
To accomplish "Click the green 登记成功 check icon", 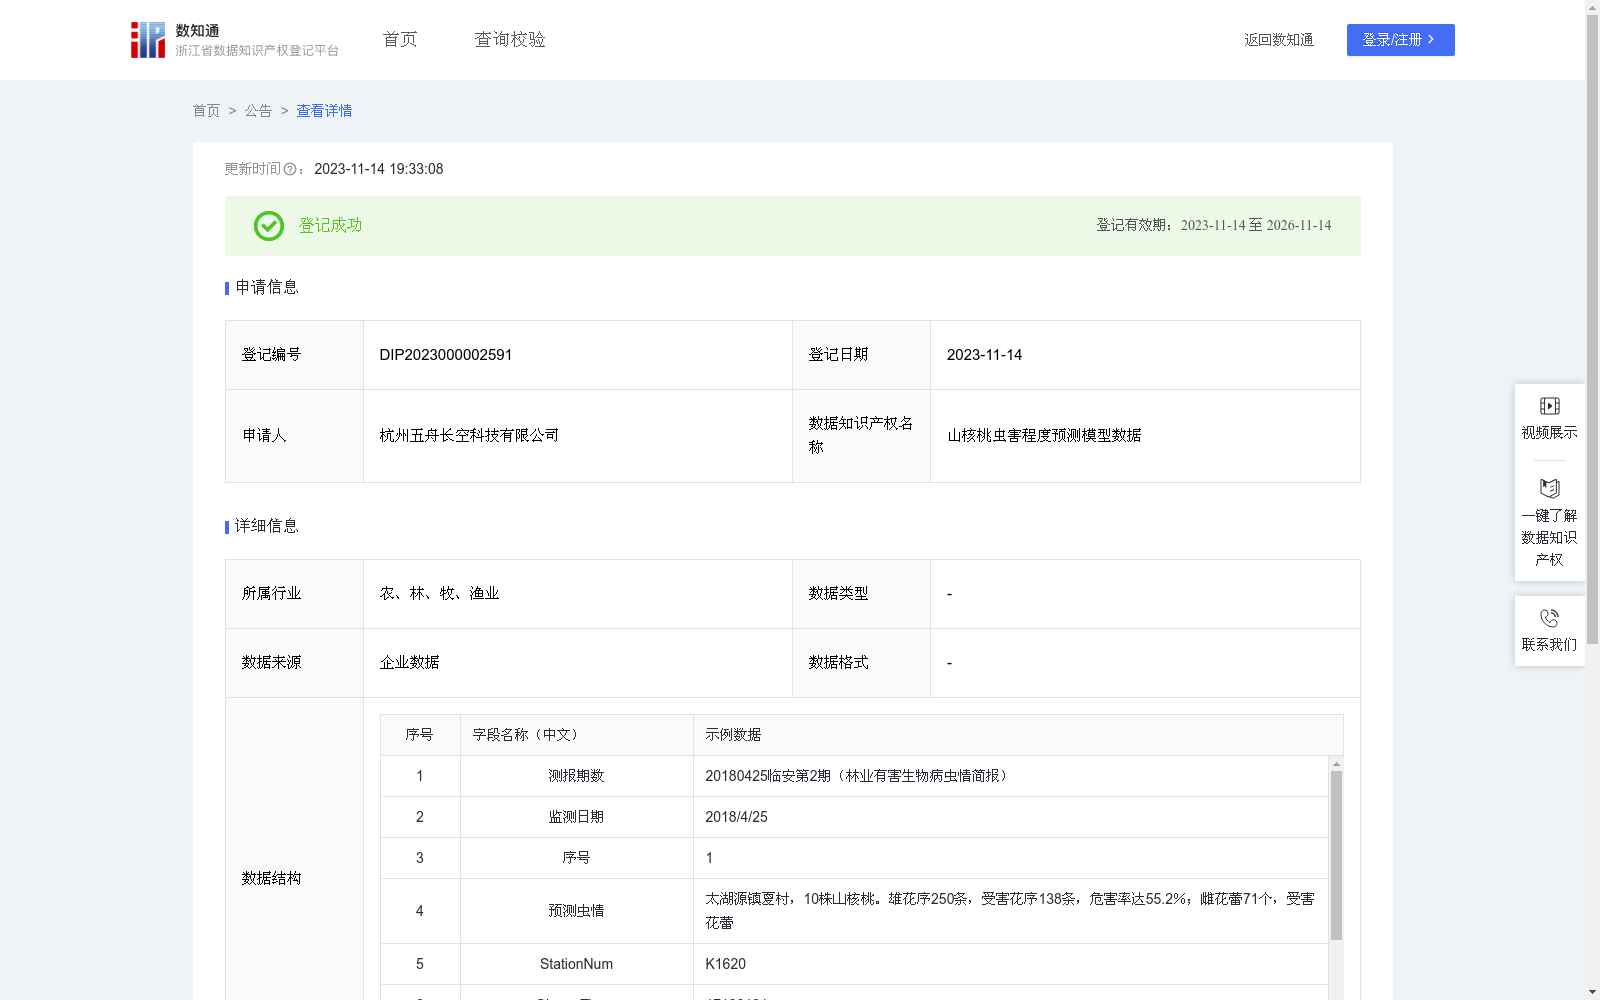I will [x=268, y=226].
